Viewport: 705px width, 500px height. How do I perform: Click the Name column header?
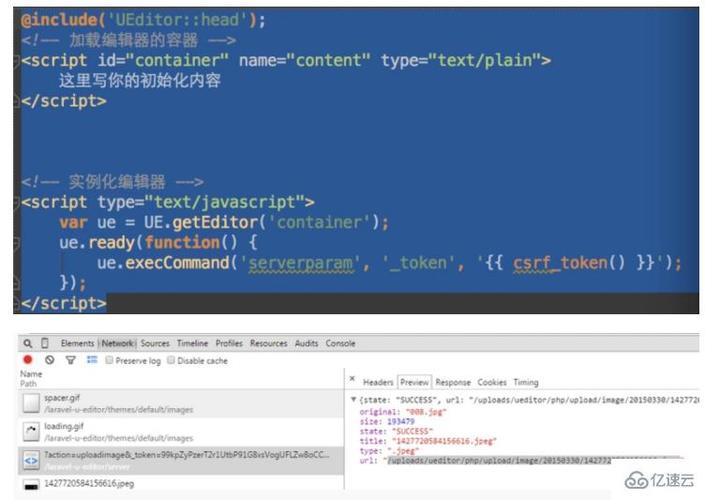click(x=31, y=374)
